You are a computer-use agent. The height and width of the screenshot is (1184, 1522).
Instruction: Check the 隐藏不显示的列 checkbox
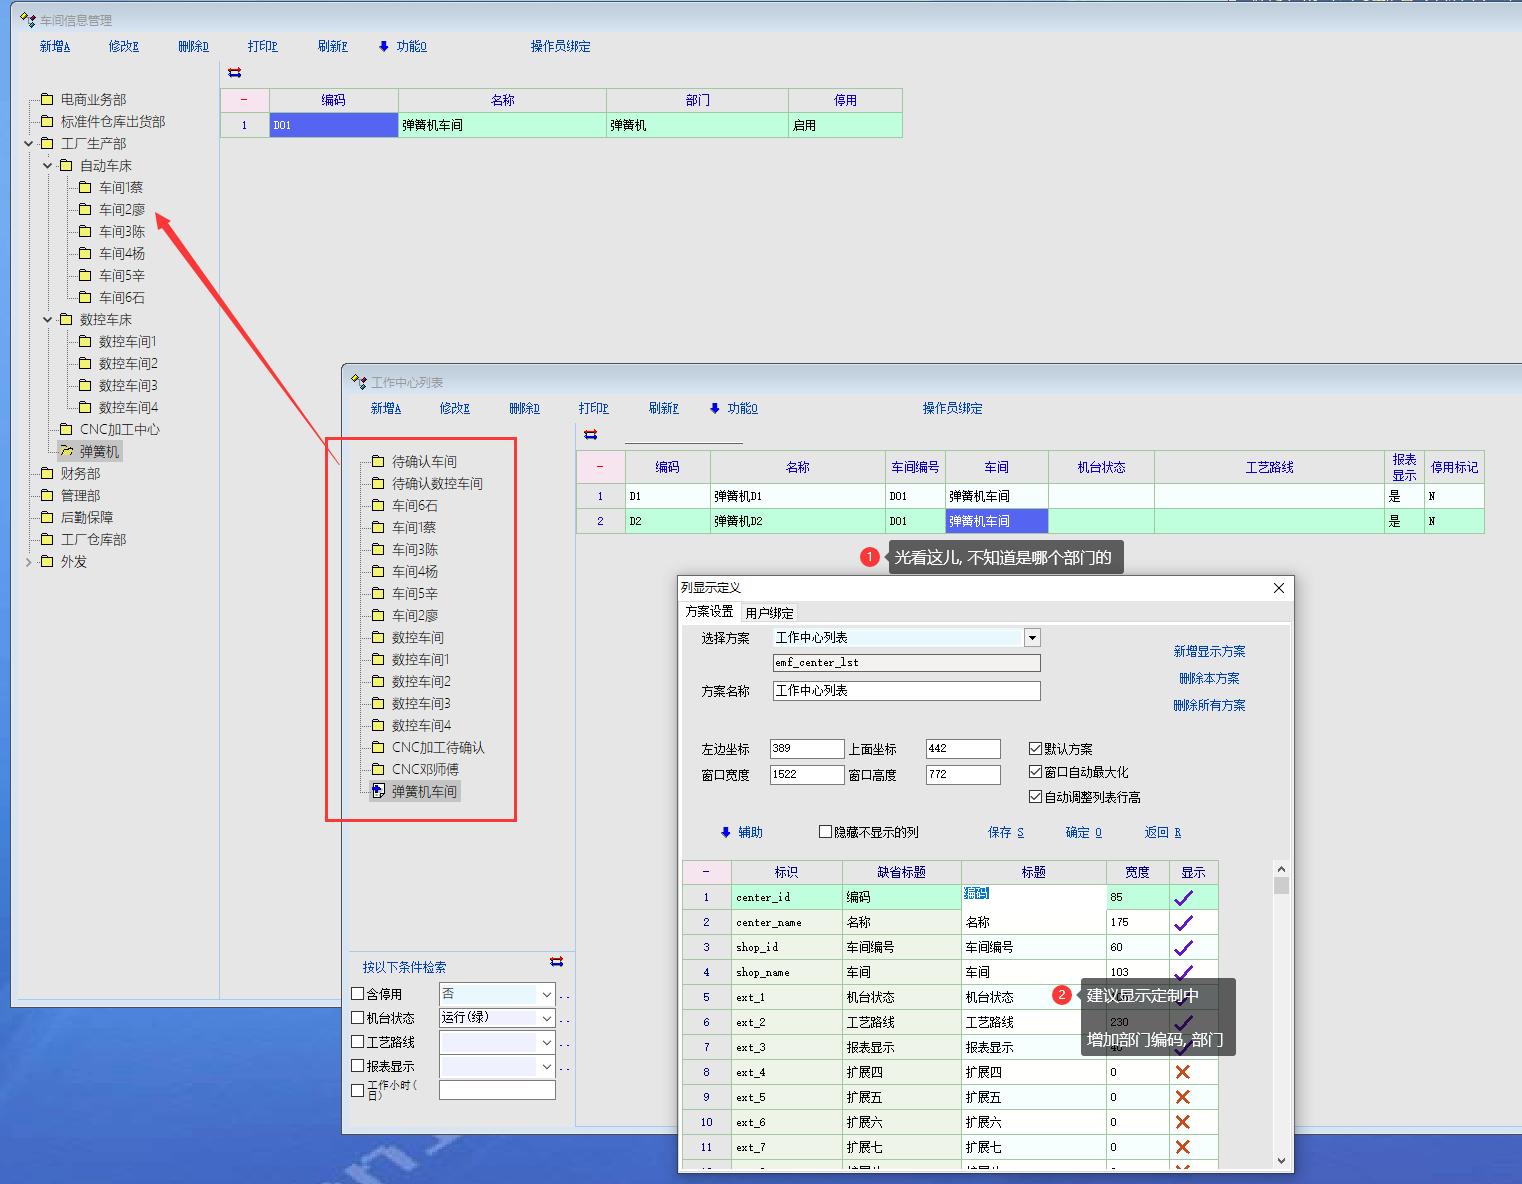point(825,832)
